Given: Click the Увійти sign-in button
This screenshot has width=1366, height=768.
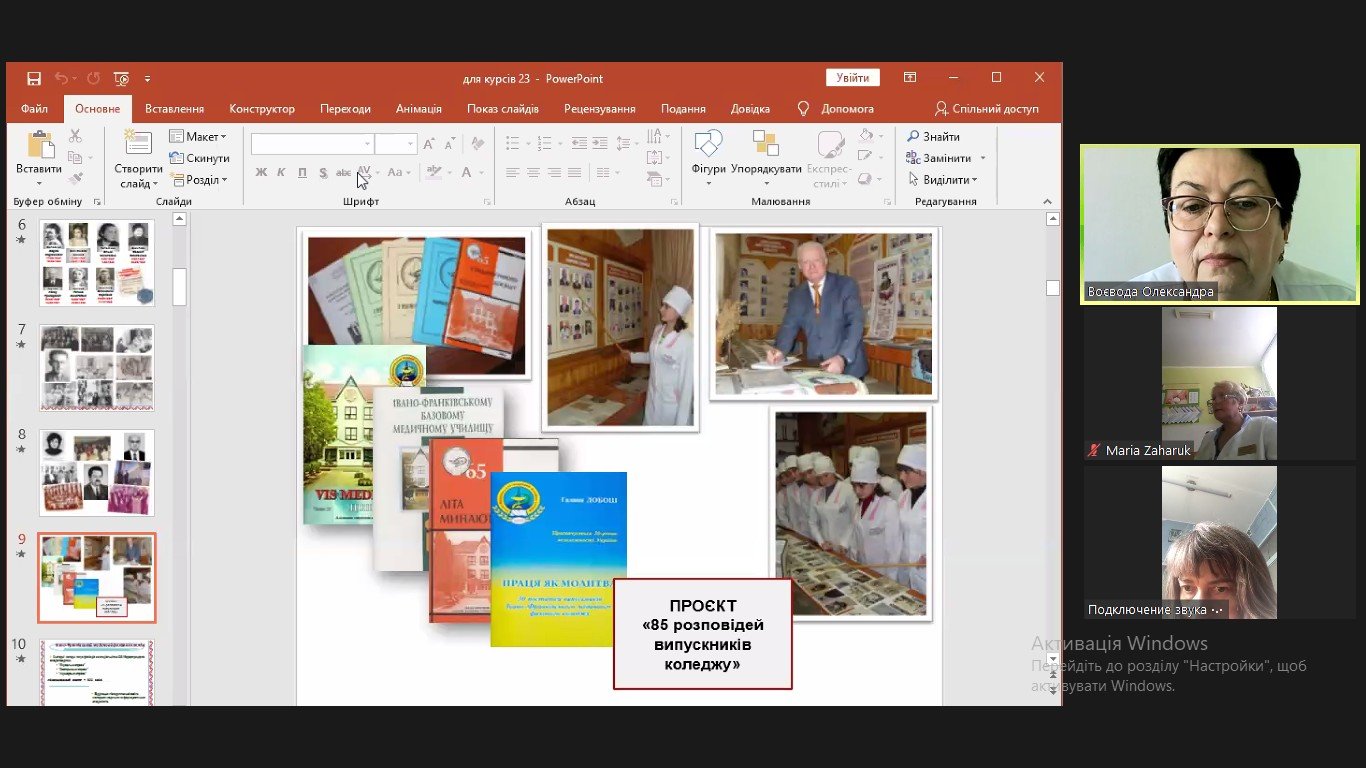Looking at the screenshot, I should [852, 78].
